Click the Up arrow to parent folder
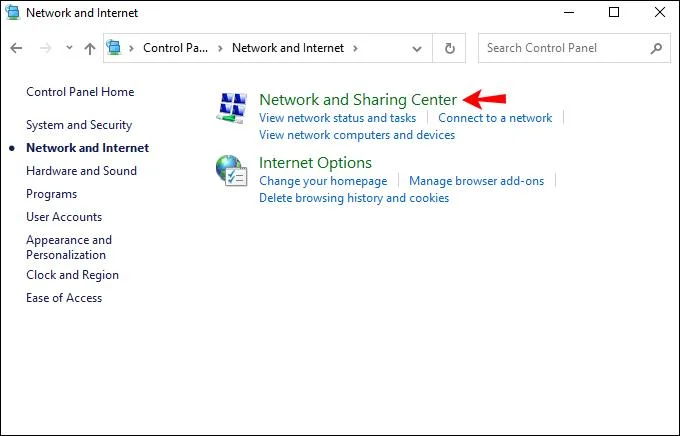The height and width of the screenshot is (436, 680). click(90, 48)
